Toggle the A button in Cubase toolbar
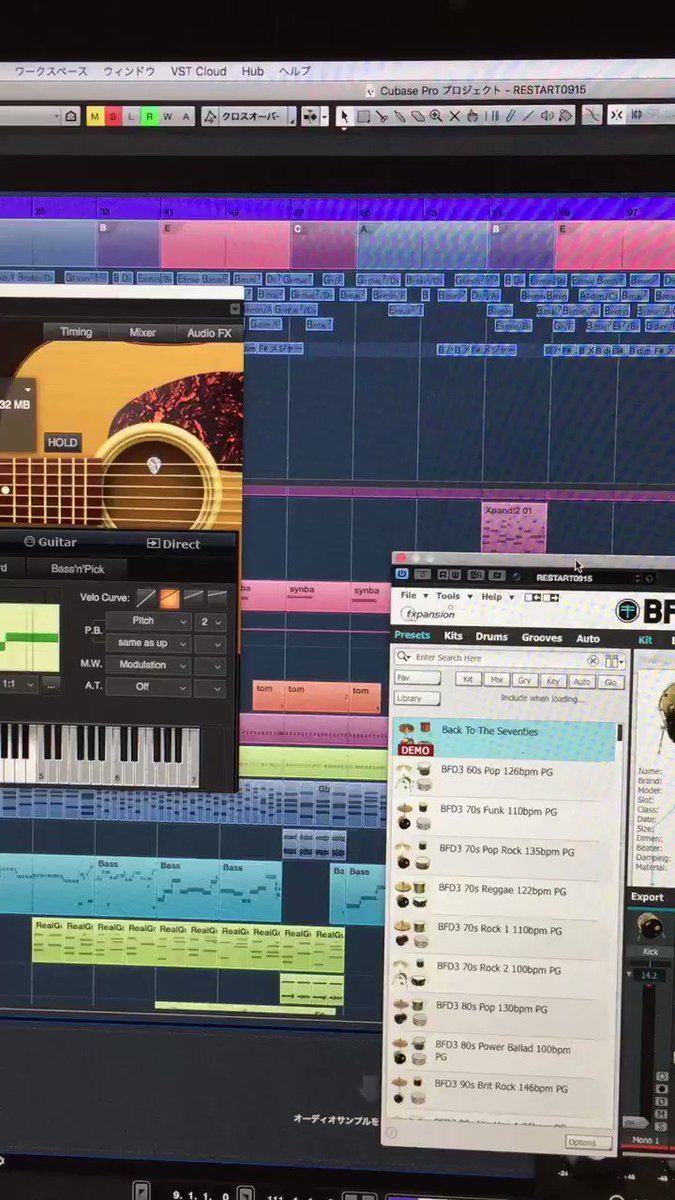This screenshot has height=1200, width=675. [x=186, y=116]
